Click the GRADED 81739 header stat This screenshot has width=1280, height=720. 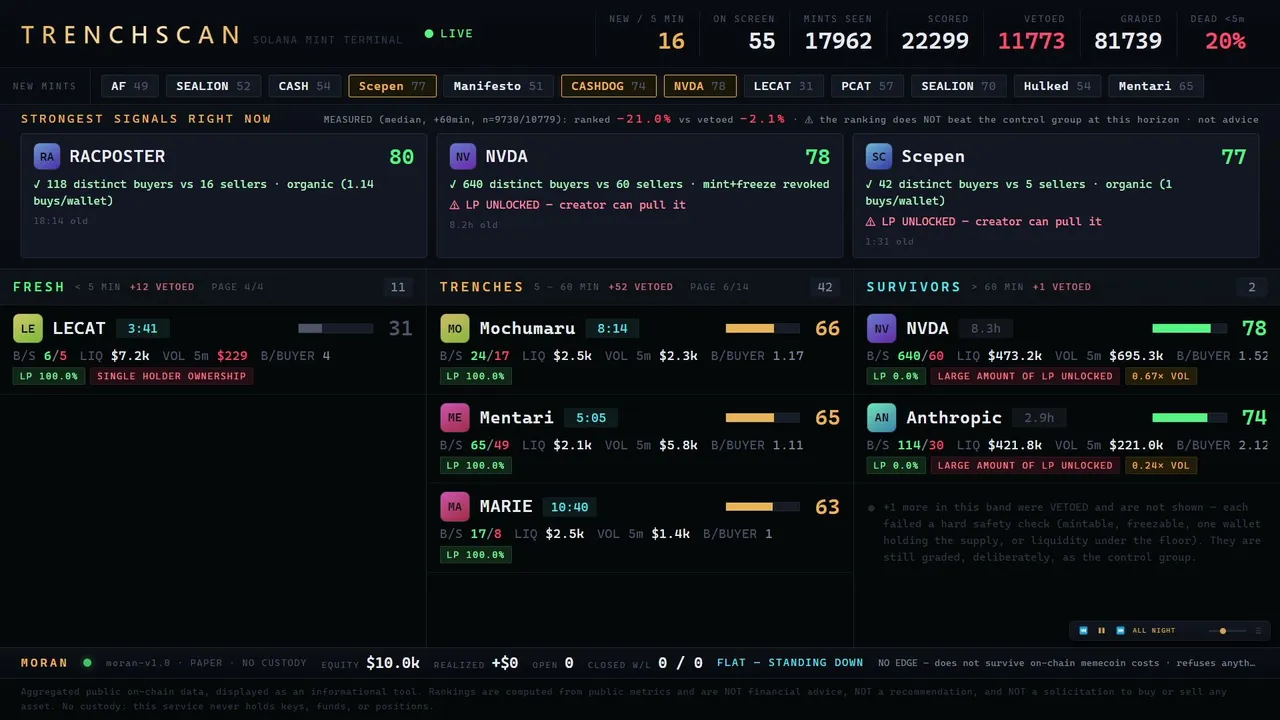point(1128,34)
